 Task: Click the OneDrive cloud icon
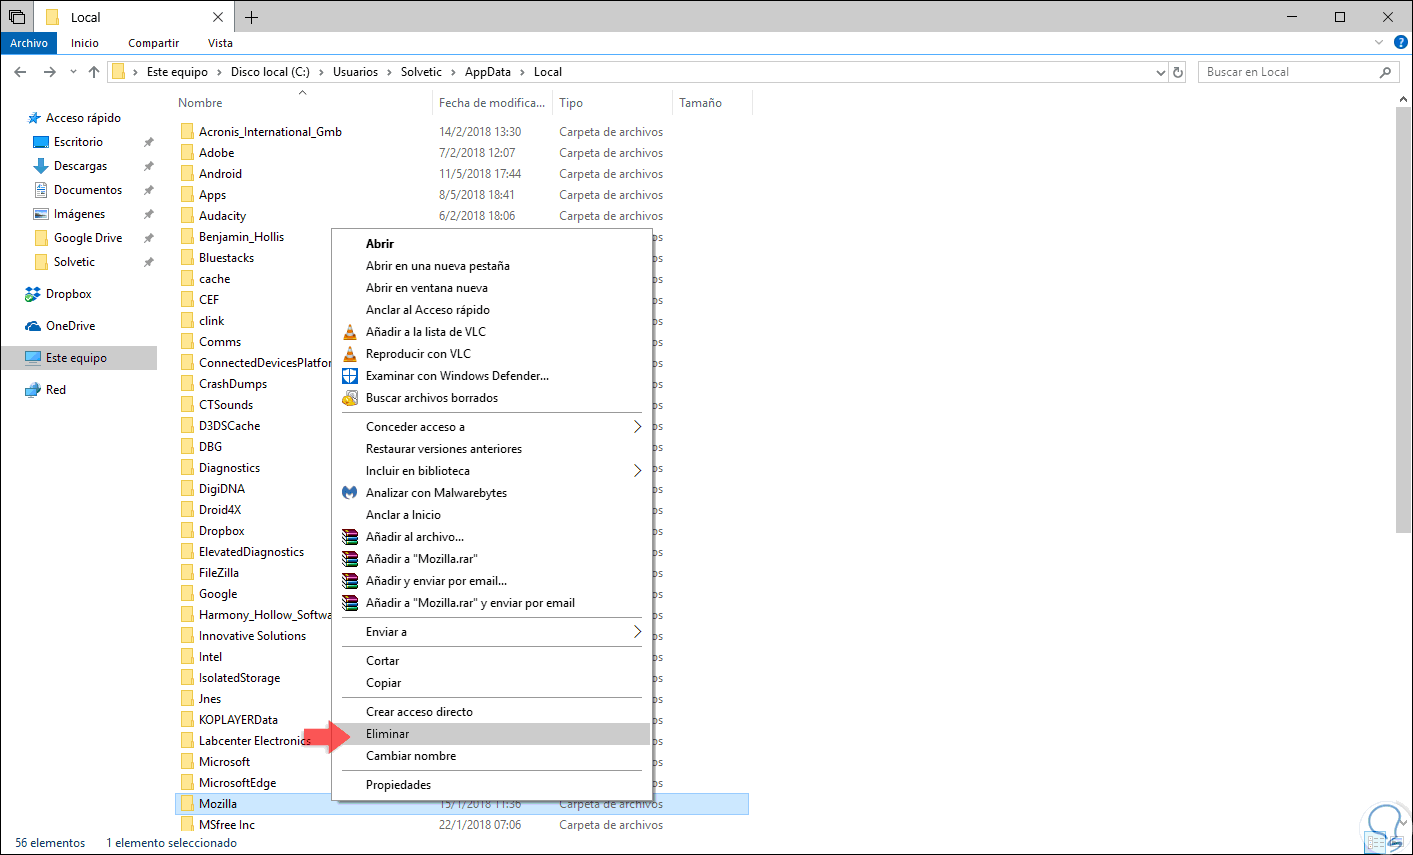(33, 326)
